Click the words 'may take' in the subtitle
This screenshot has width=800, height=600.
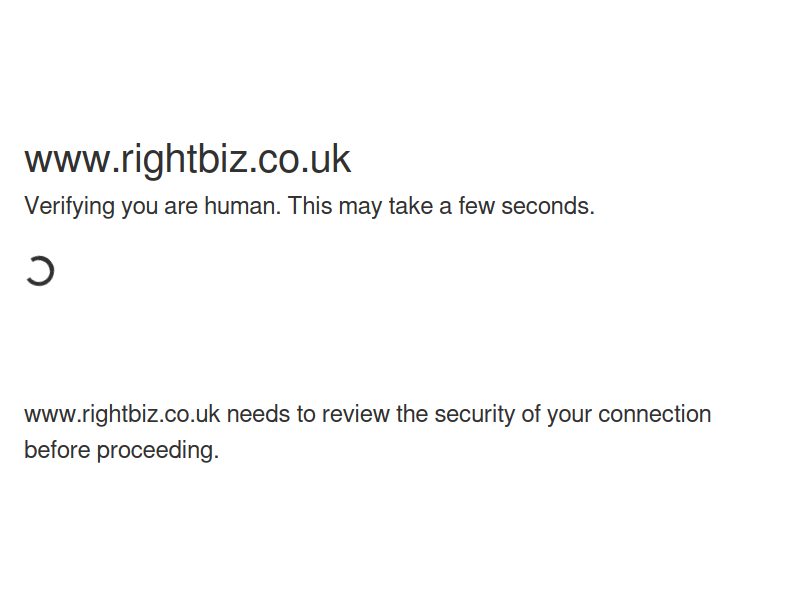(385, 206)
